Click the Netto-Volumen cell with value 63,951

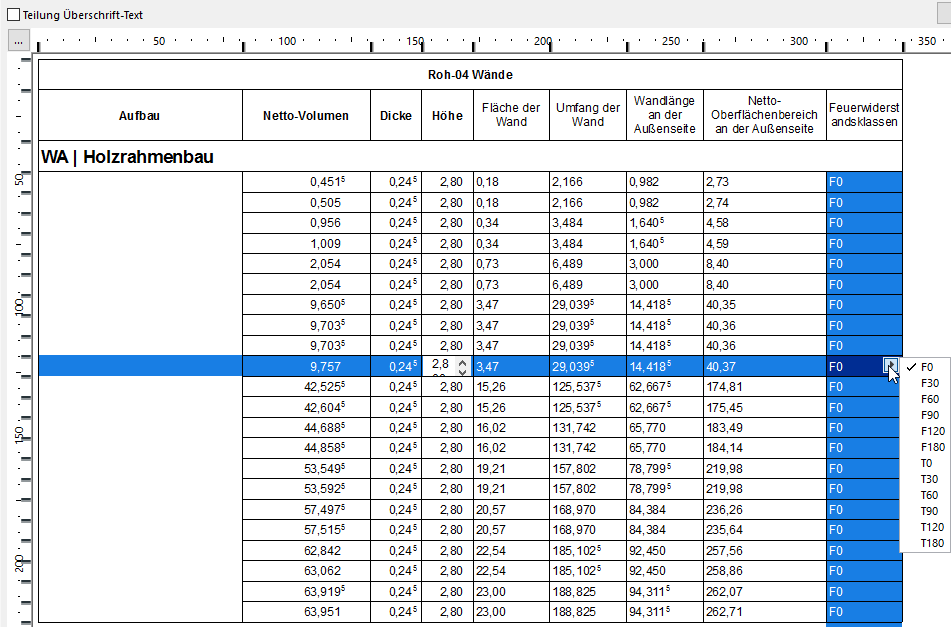[x=306, y=612]
